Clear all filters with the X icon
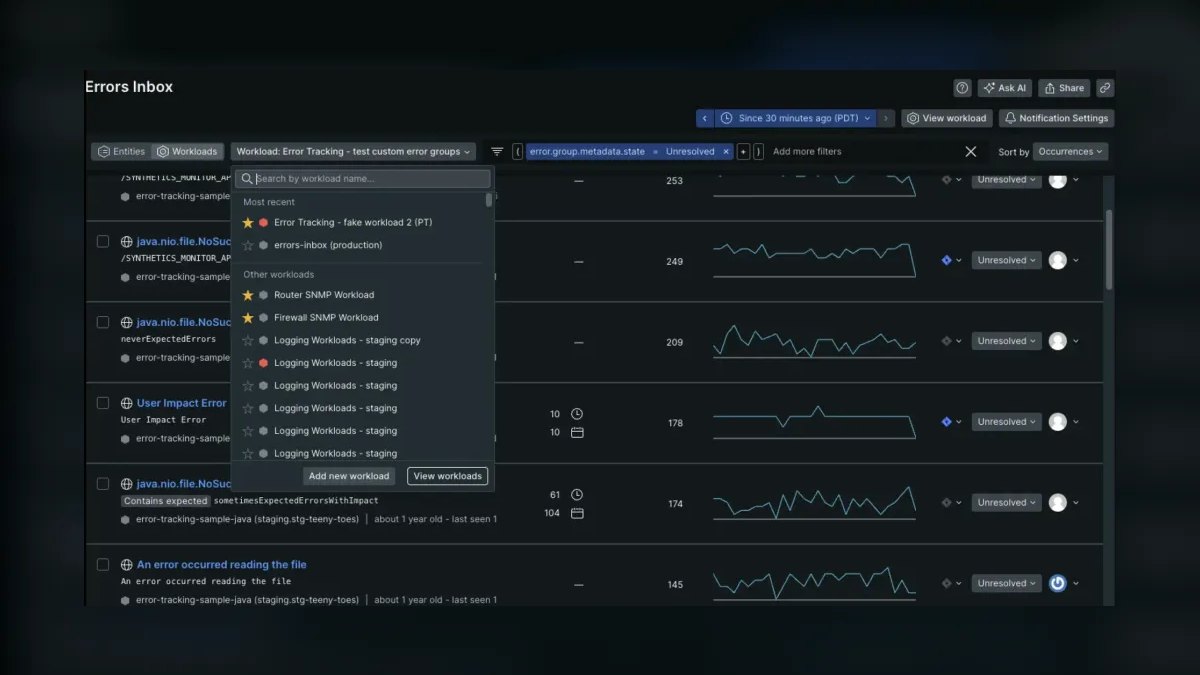Screen dimensions: 1200x675 pos(970,152)
